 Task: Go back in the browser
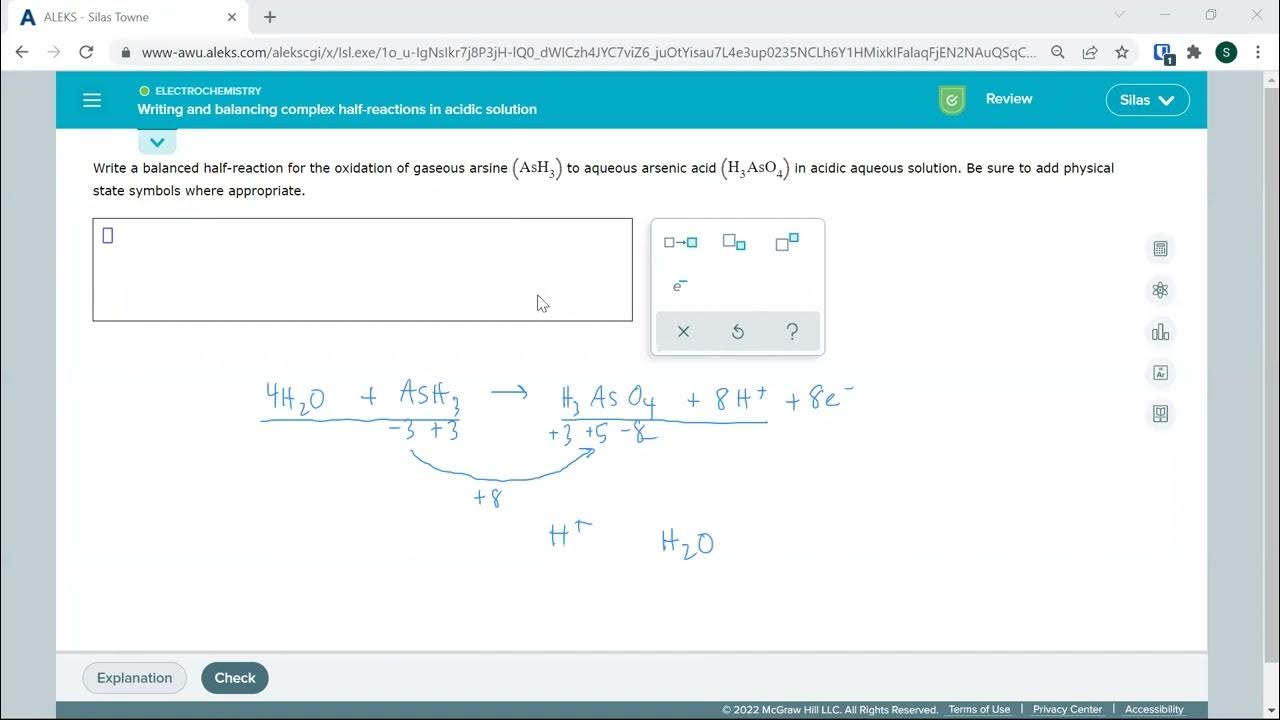[x=22, y=52]
